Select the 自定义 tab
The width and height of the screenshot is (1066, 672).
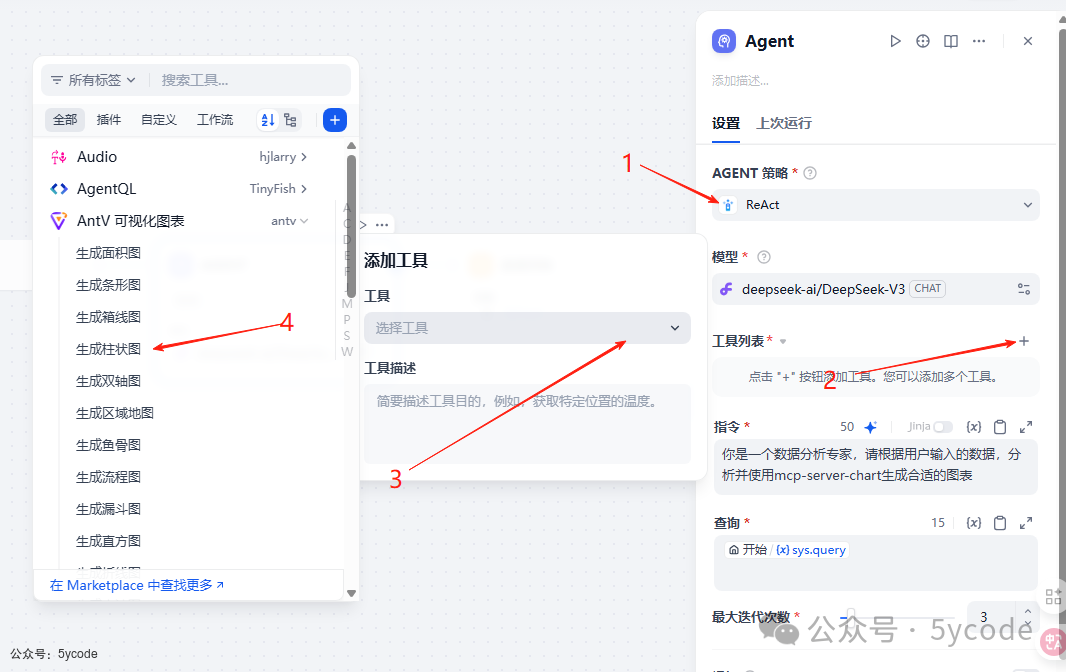pyautogui.click(x=158, y=120)
